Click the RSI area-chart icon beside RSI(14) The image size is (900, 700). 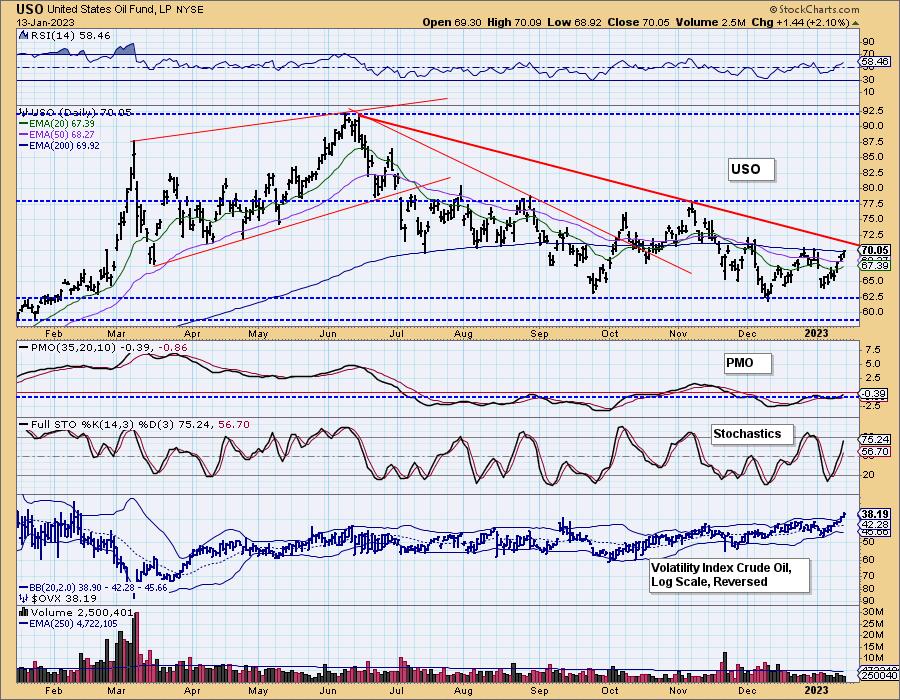[x=24, y=36]
